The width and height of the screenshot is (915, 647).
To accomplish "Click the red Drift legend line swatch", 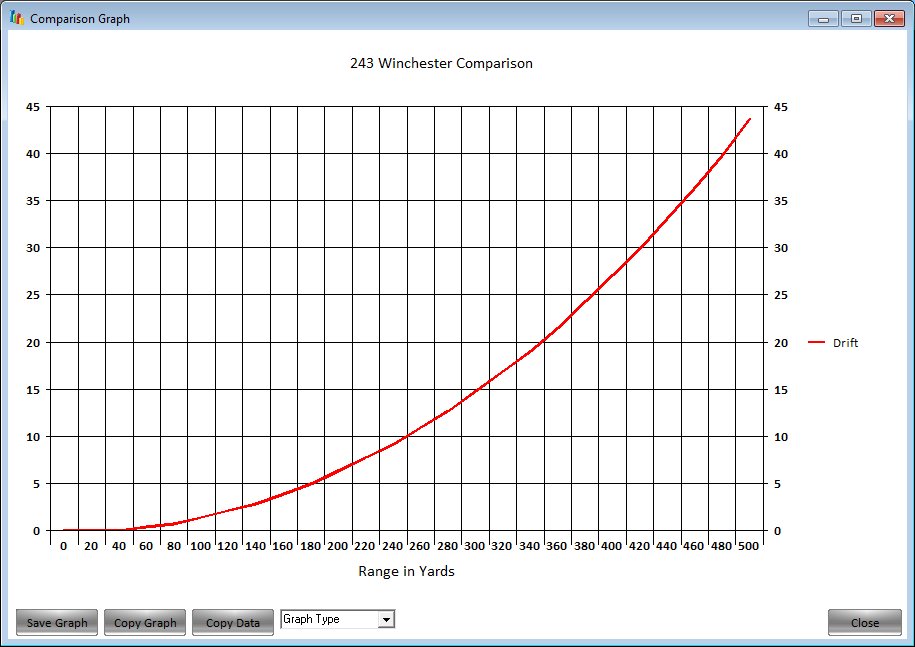I will click(816, 343).
